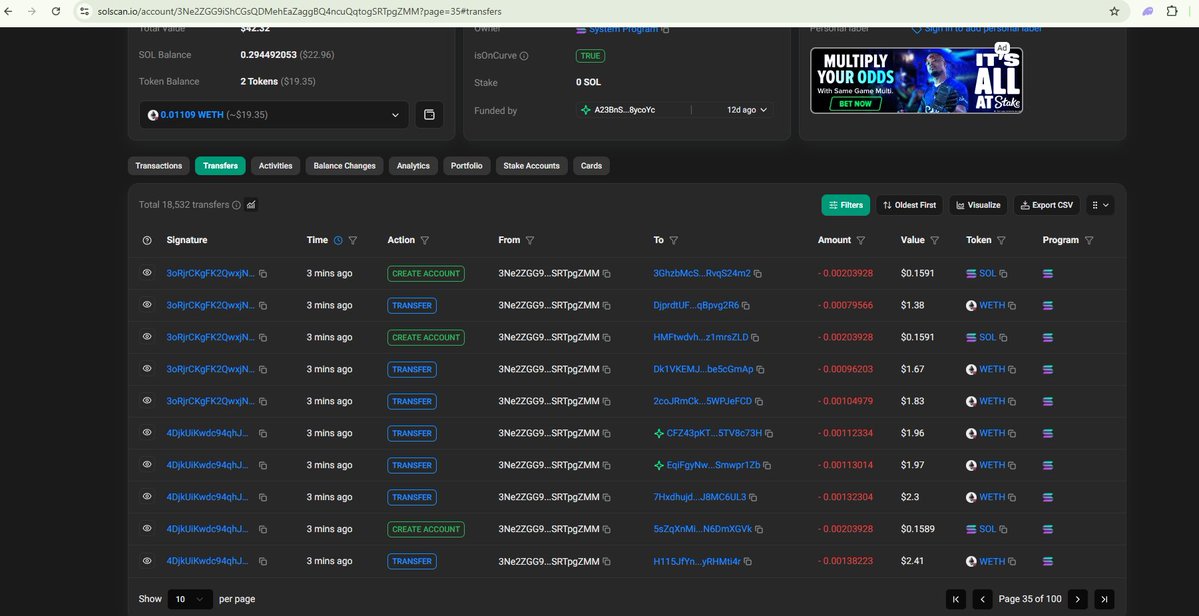Open the Analytics tab
Screen dimensions: 1199x616
coord(413,166)
